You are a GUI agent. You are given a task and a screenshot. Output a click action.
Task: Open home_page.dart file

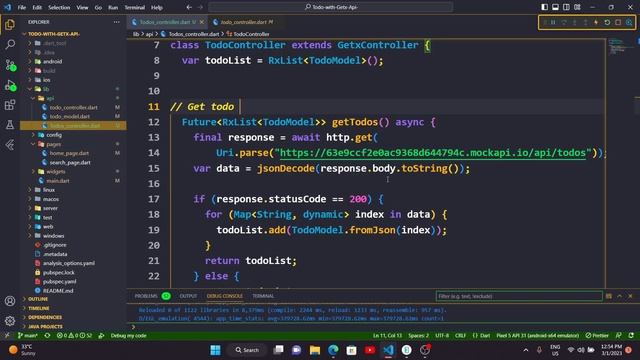coord(69,153)
